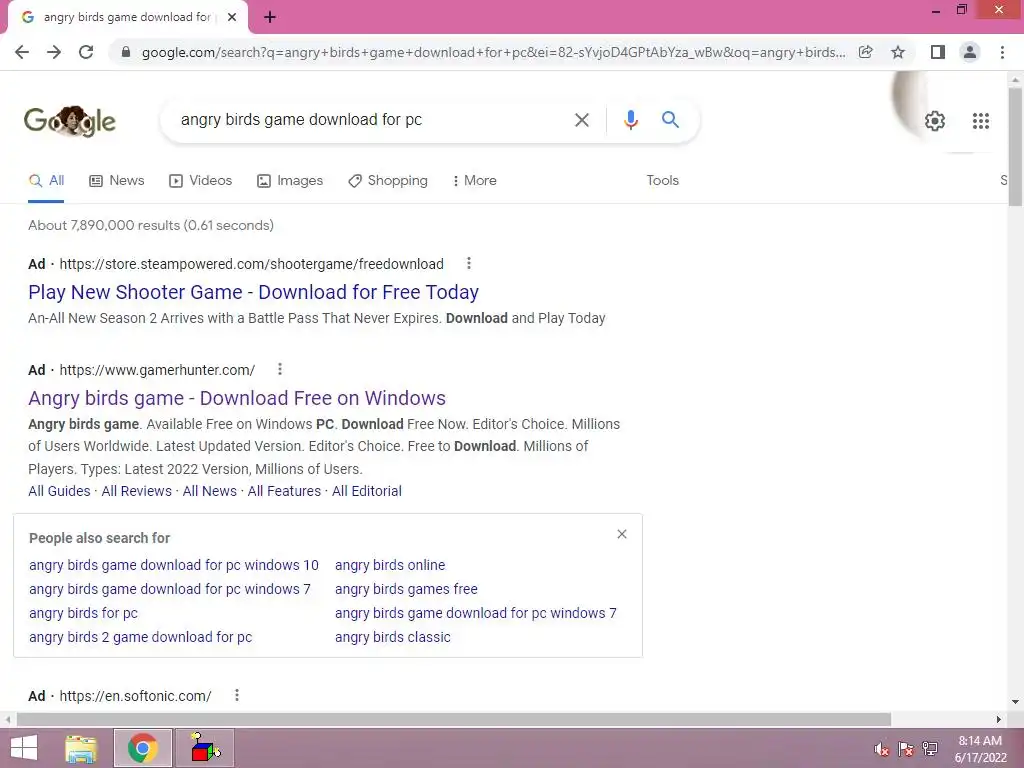Viewport: 1024px width, 768px height.
Task: View site lock info in address bar
Action: point(126,52)
